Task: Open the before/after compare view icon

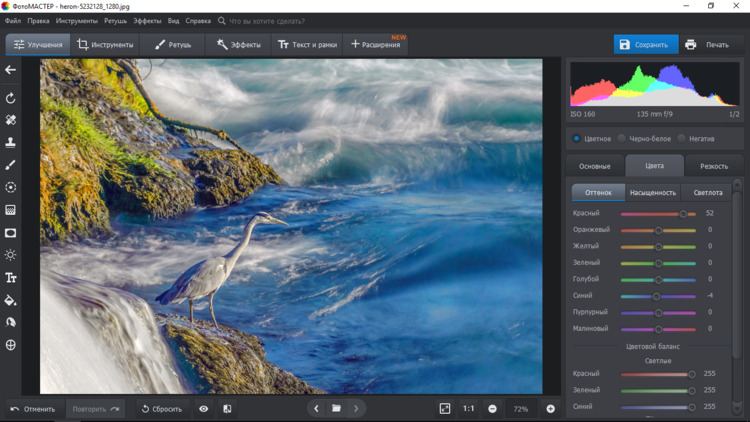Action: (x=227, y=409)
